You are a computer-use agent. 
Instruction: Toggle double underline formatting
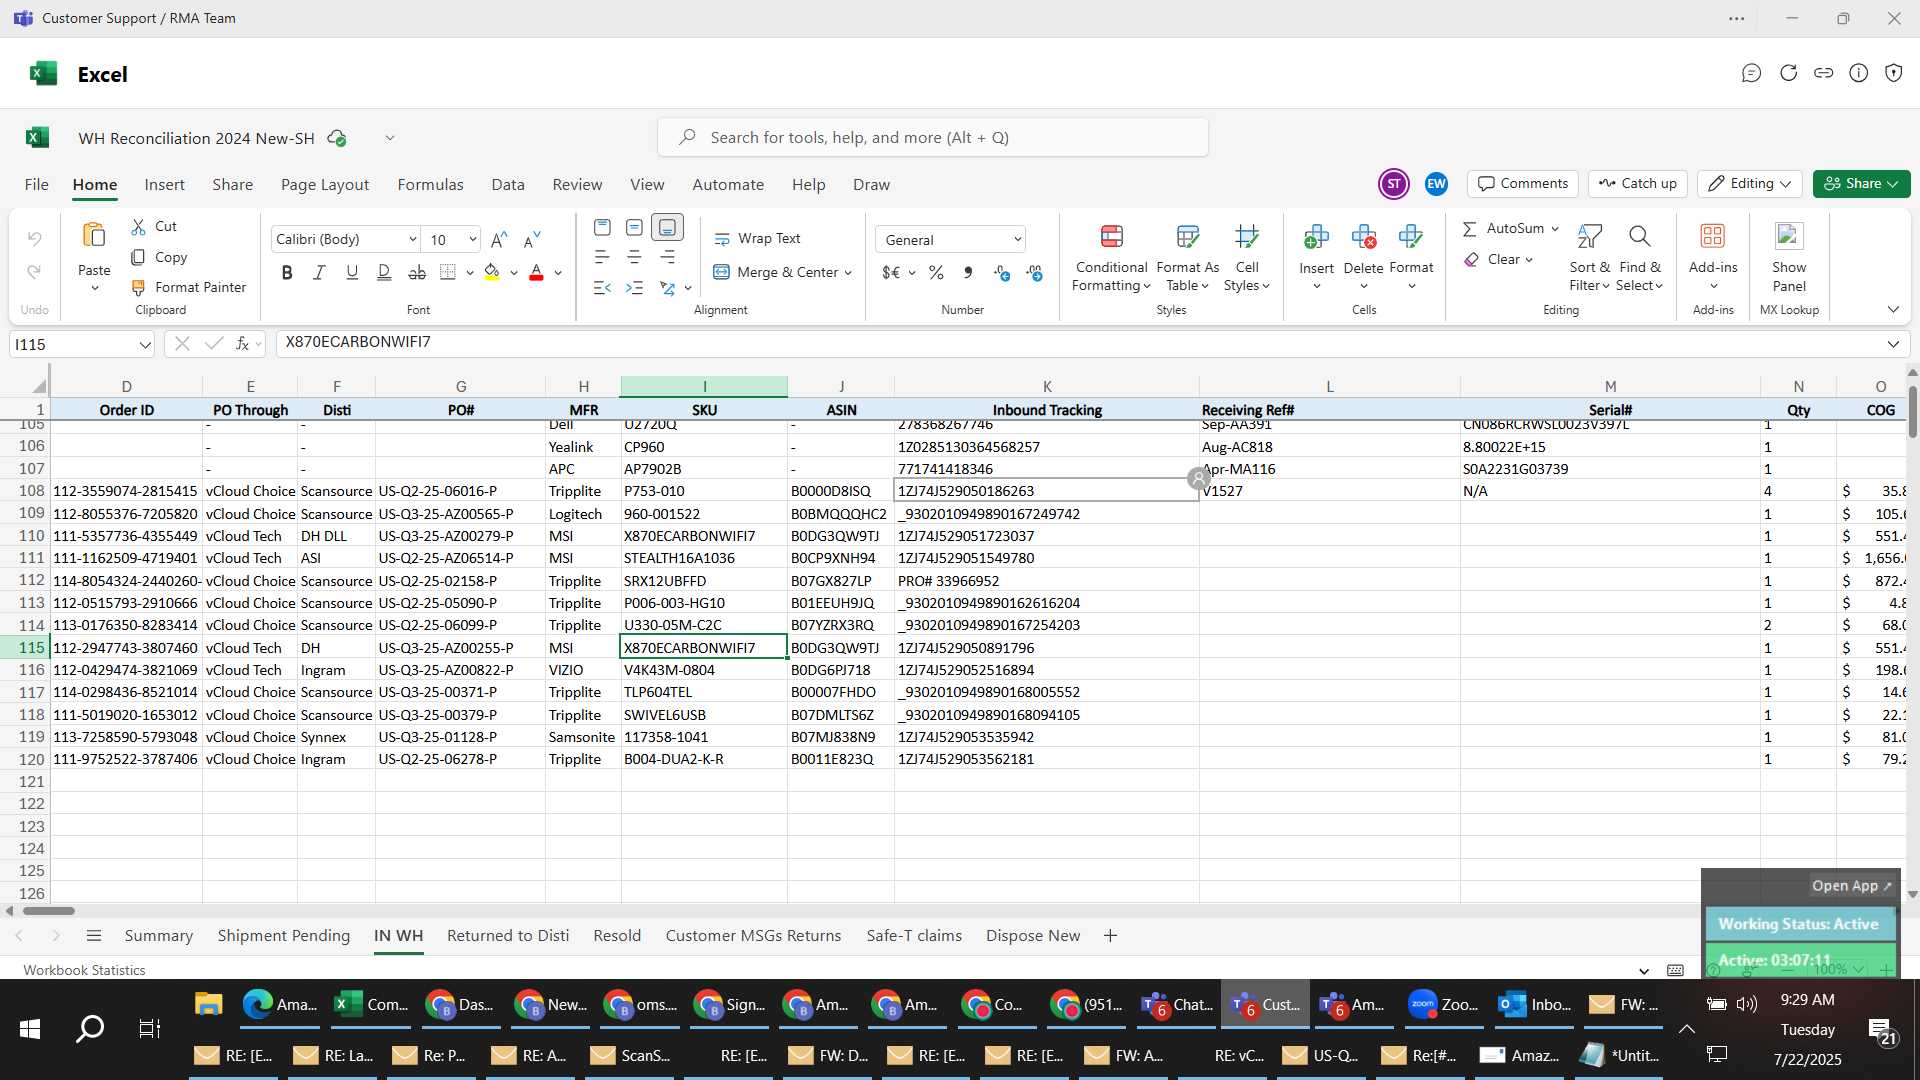click(384, 272)
